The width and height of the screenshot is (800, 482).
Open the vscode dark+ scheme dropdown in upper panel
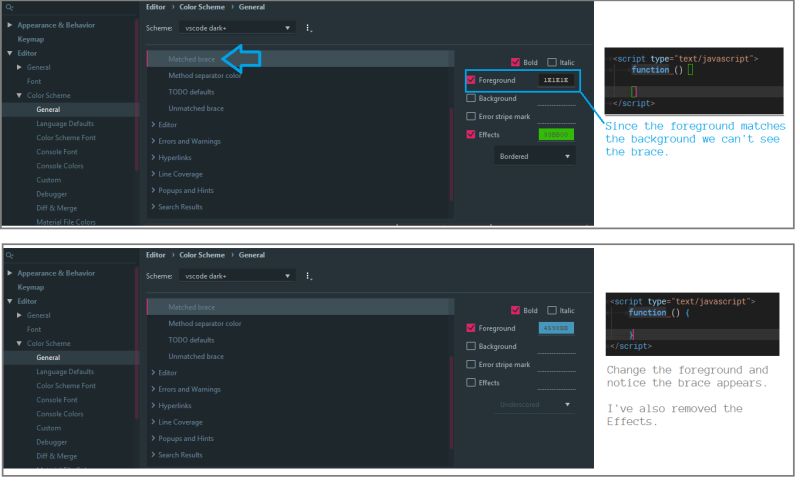237,28
